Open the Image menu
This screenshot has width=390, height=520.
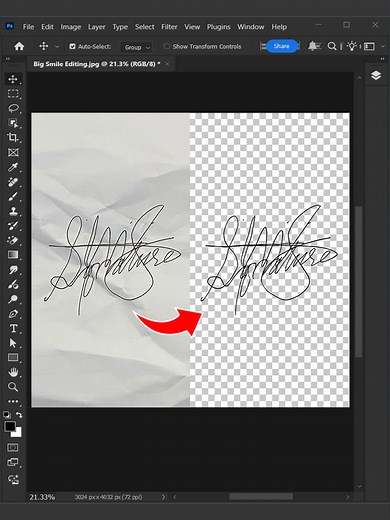pos(71,27)
